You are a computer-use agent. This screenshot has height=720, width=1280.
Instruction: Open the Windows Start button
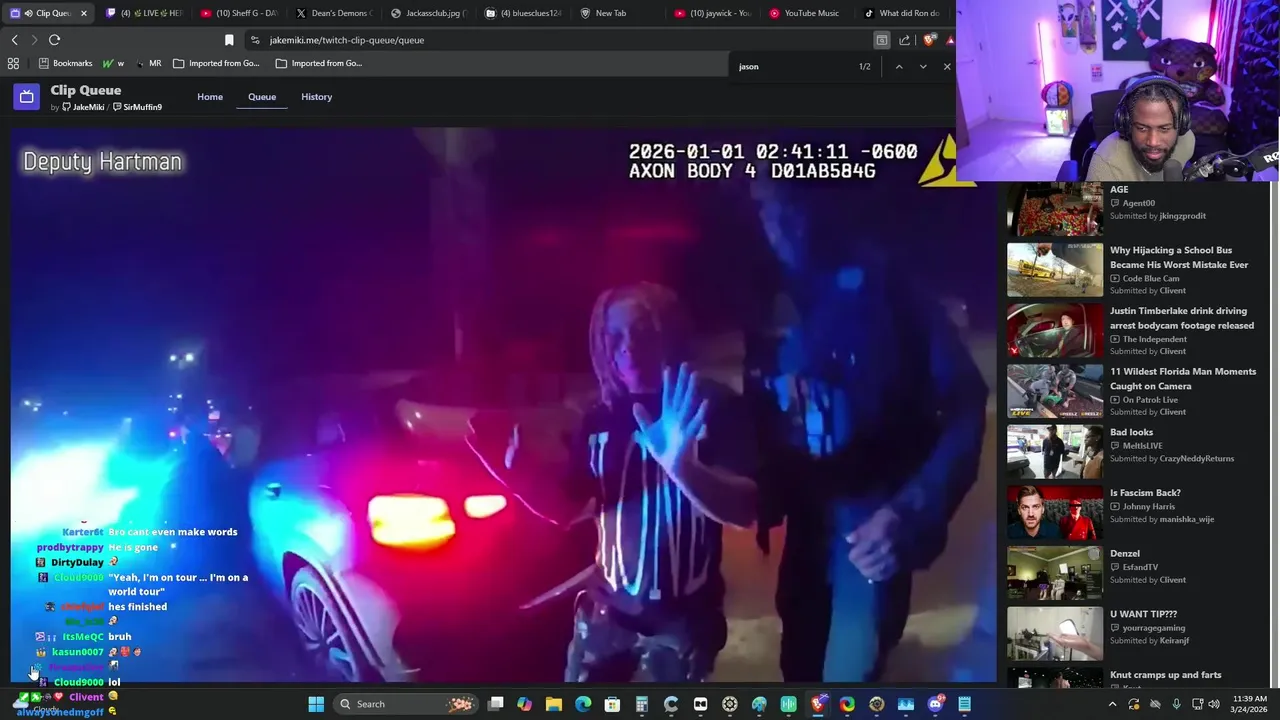click(316, 704)
